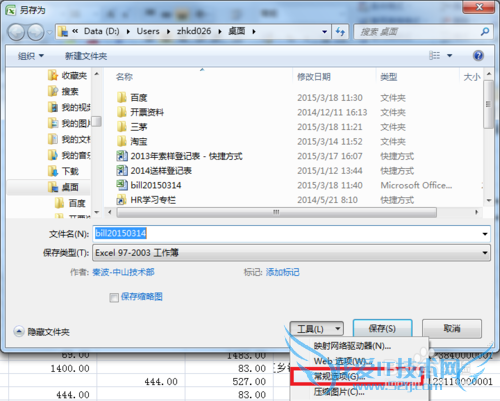Click the horizontal scrollbar of file list

point(276,212)
